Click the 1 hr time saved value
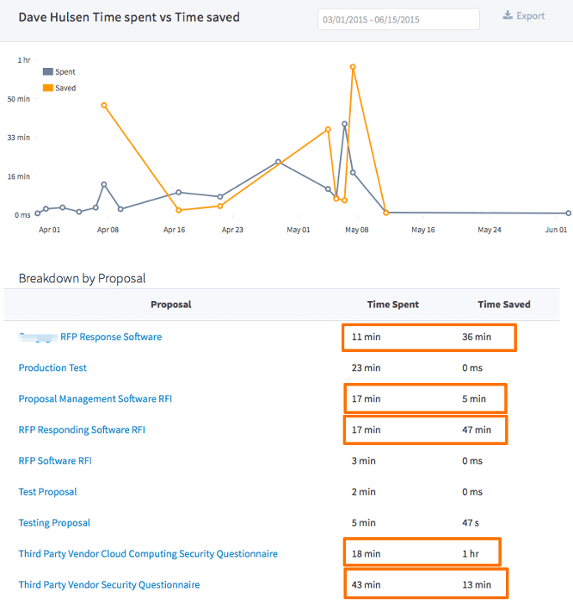 470,554
